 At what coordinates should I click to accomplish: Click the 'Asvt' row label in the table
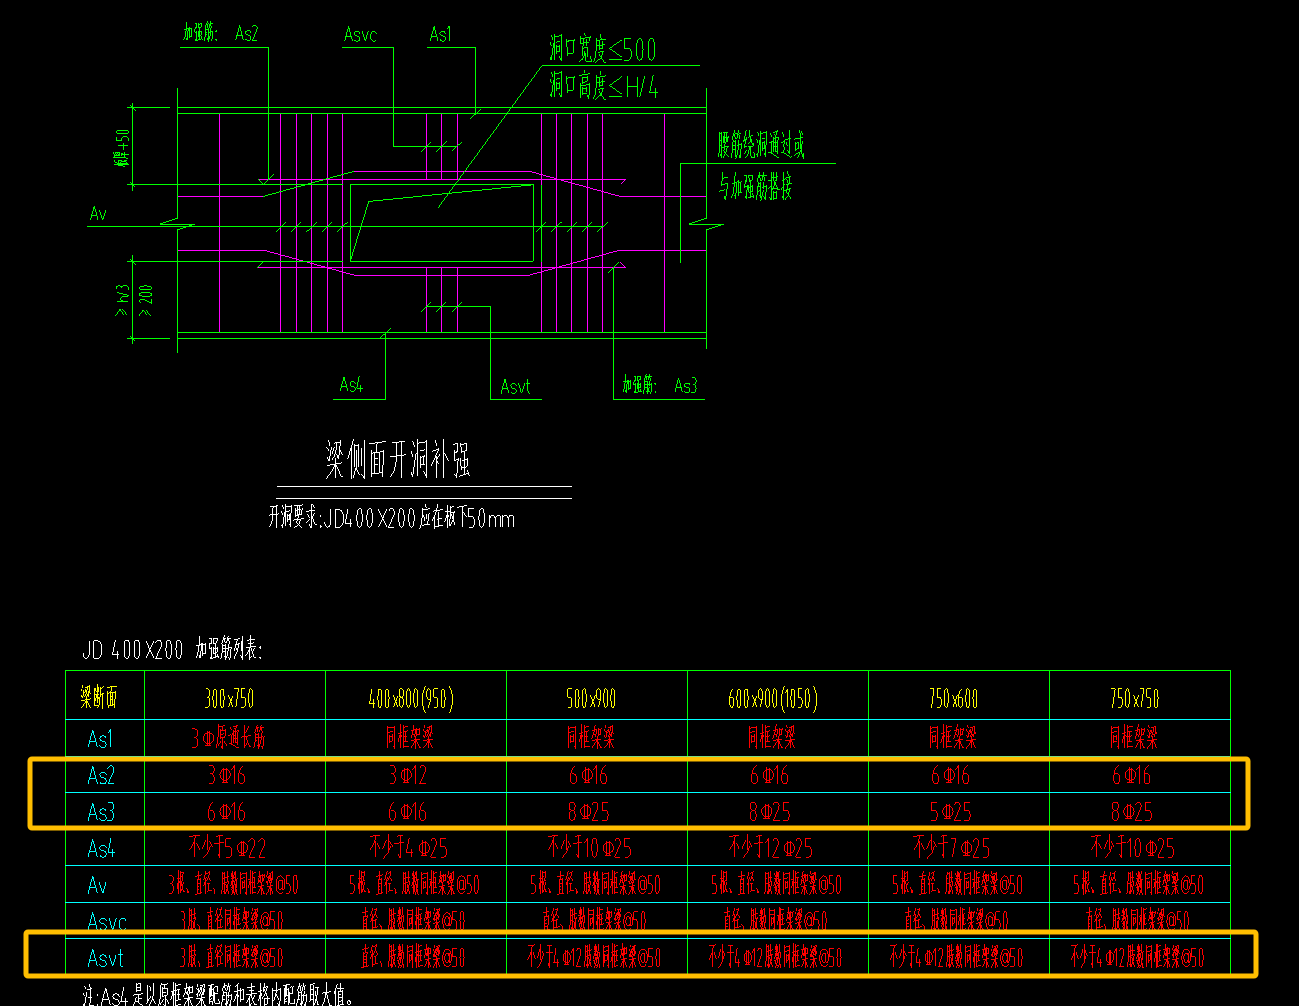[x=105, y=958]
